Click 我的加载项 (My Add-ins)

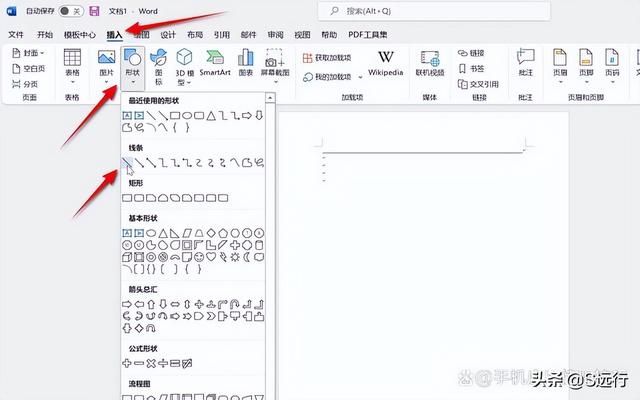click(327, 77)
